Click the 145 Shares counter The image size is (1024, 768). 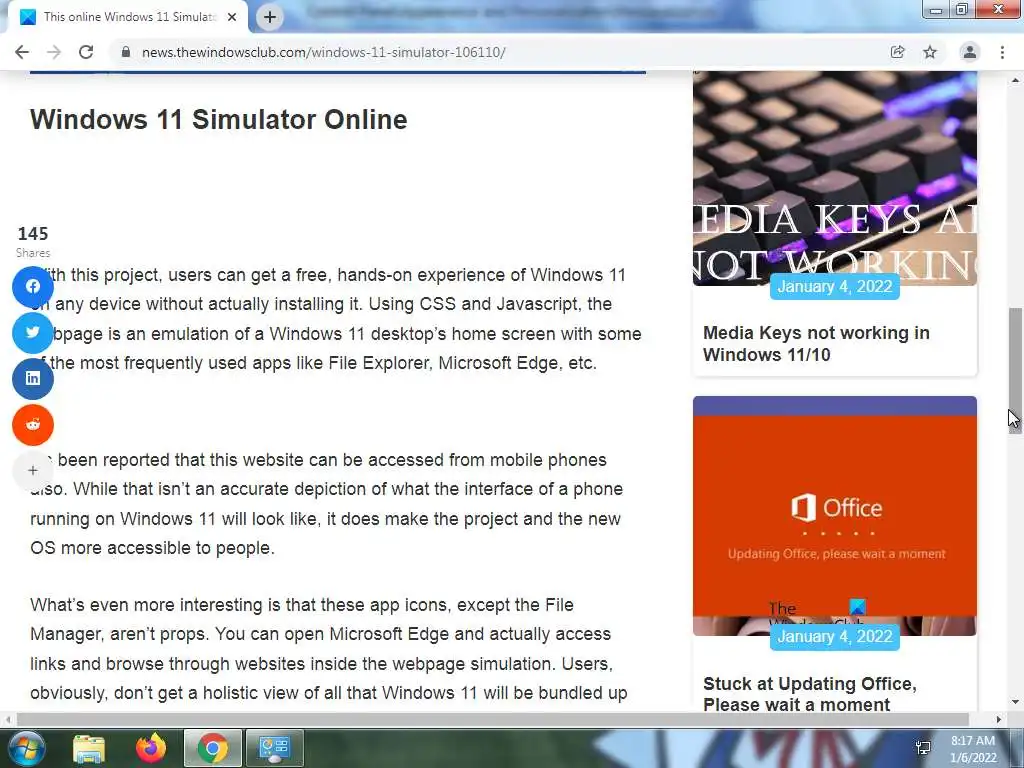(x=33, y=242)
